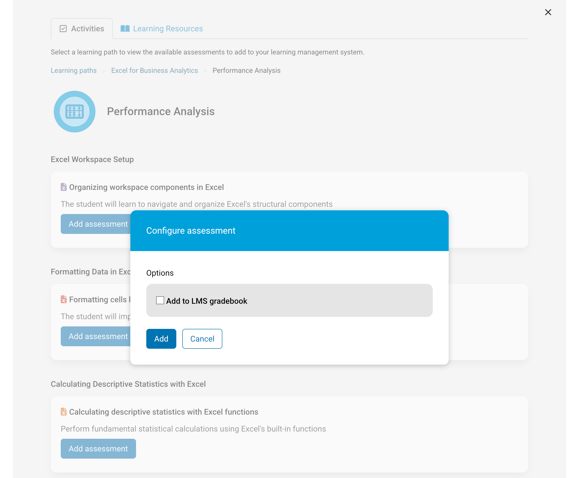
Task: Click the instruction text about selecting a learning path
Action: tap(207, 52)
